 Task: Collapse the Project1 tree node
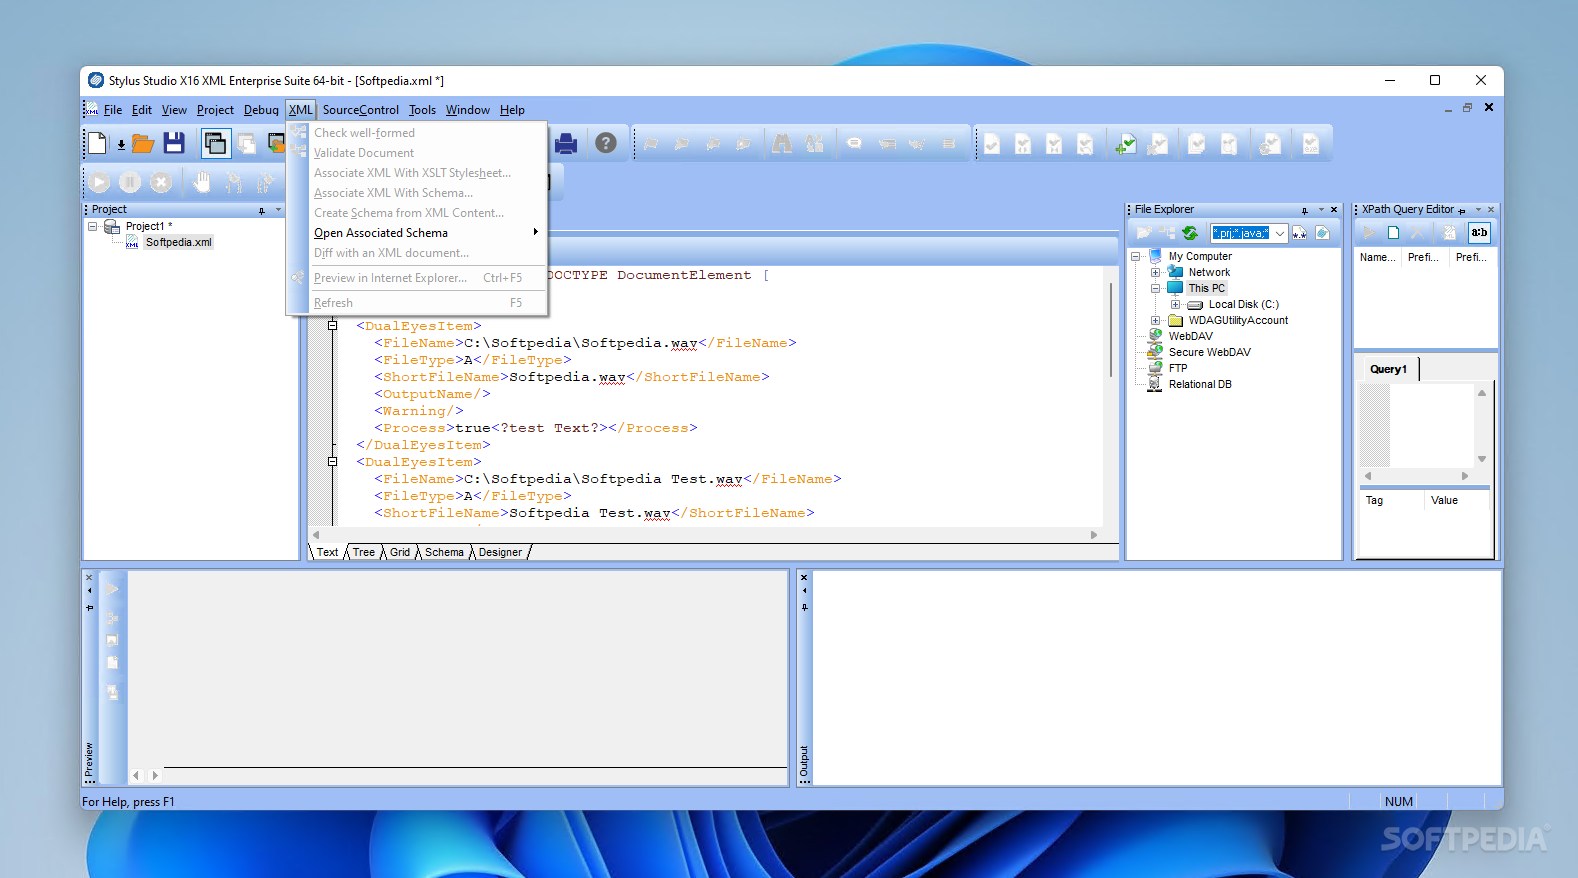(93, 227)
